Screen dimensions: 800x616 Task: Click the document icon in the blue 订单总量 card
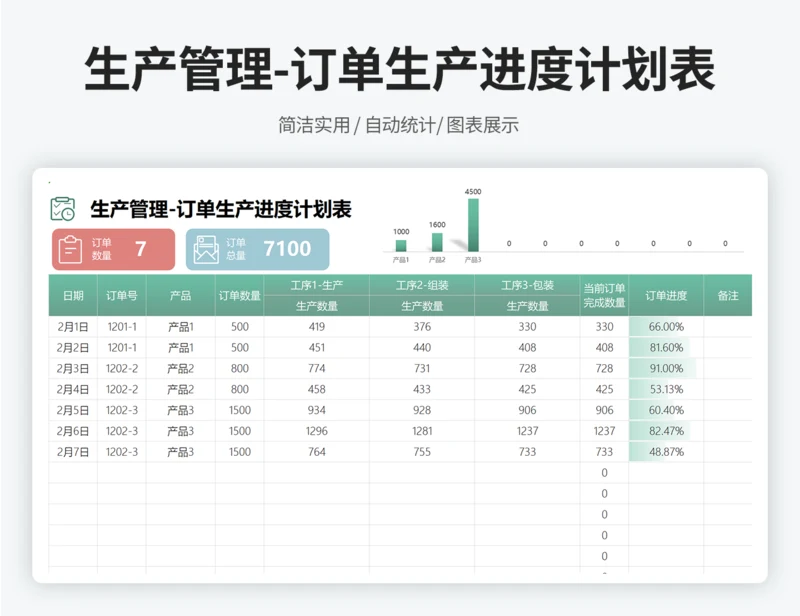point(206,249)
